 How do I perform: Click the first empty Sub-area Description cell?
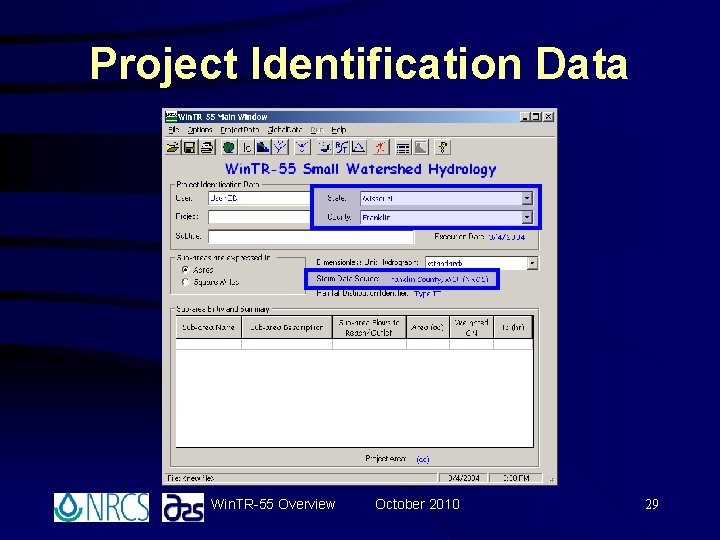287,344
